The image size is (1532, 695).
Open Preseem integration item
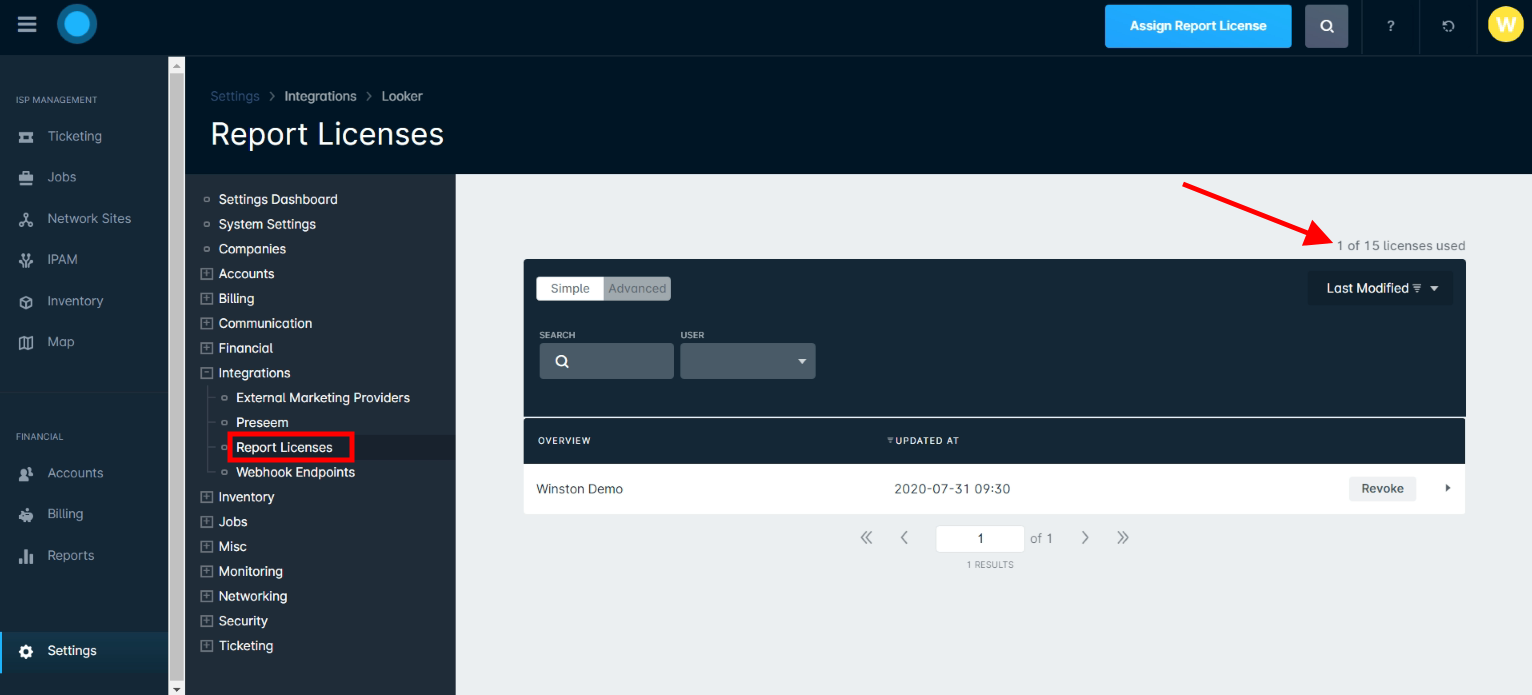[262, 423]
